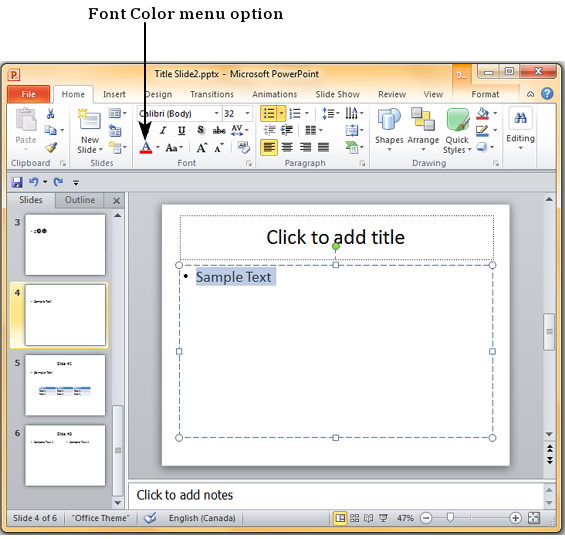This screenshot has height=539, width=565.
Task: Increase list indent level
Action: click(x=287, y=130)
